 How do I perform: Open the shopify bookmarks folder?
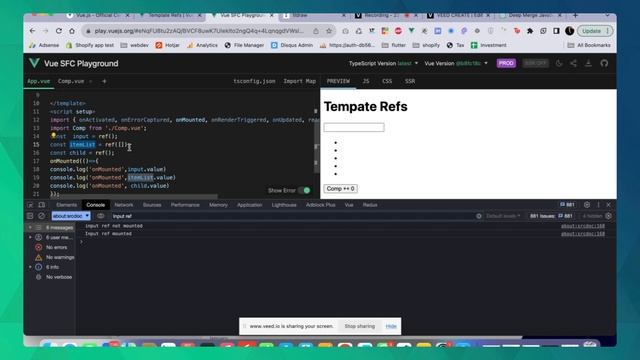426,45
